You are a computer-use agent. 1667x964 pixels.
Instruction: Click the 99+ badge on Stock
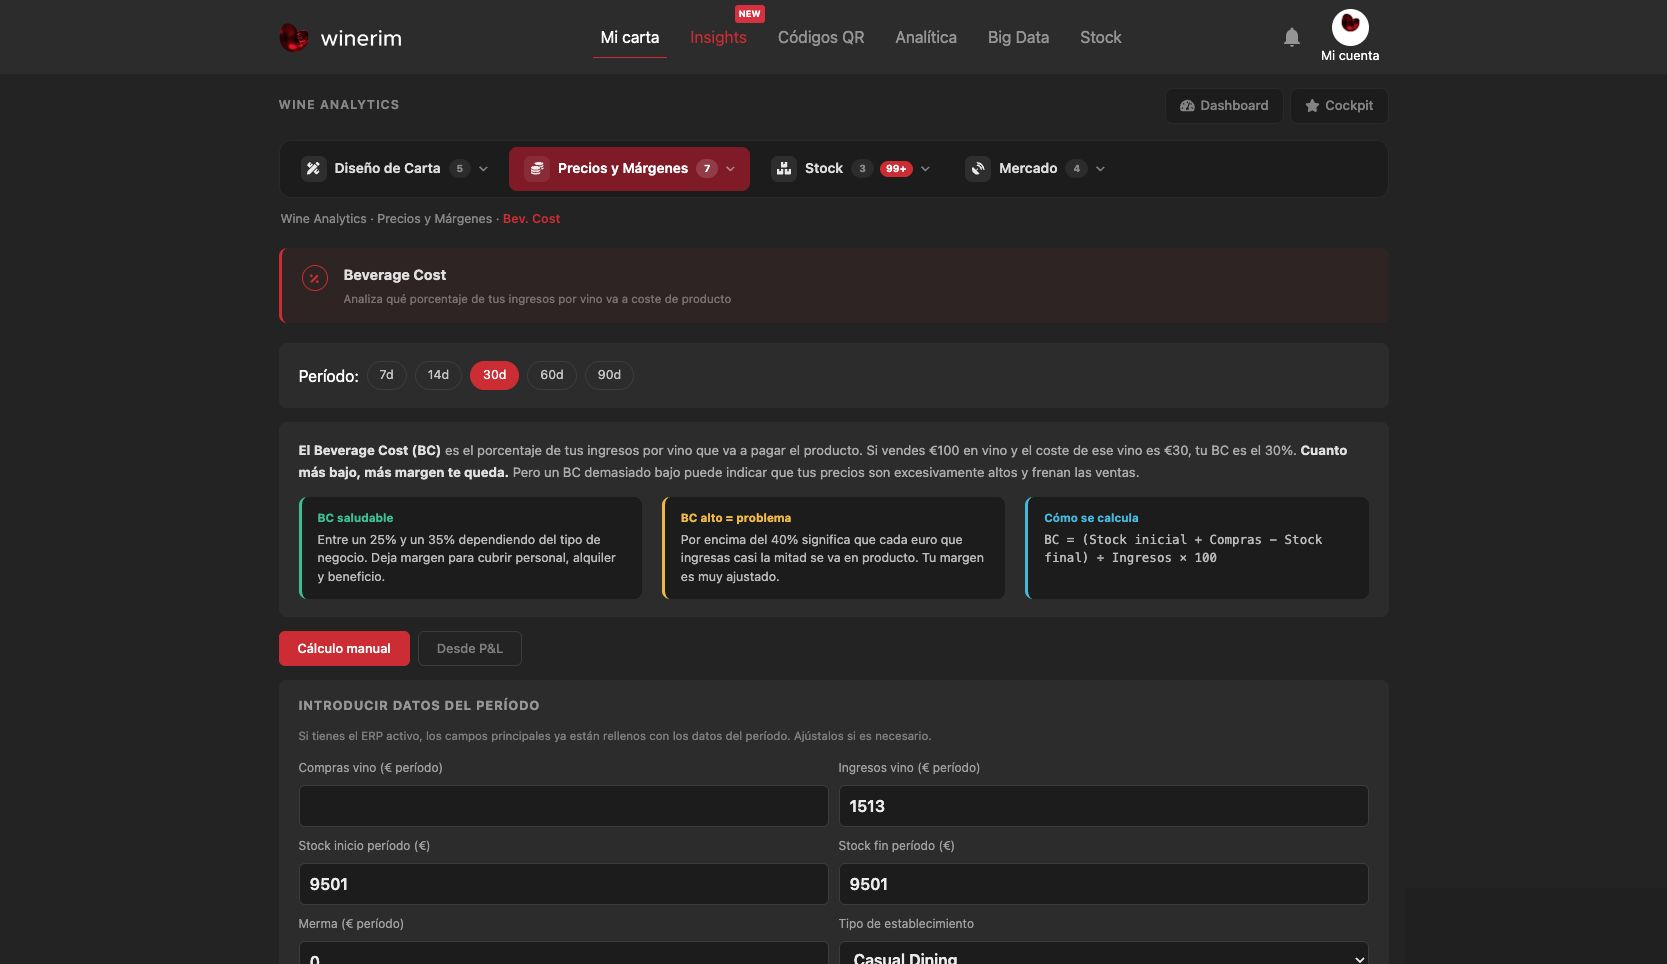pyautogui.click(x=896, y=169)
